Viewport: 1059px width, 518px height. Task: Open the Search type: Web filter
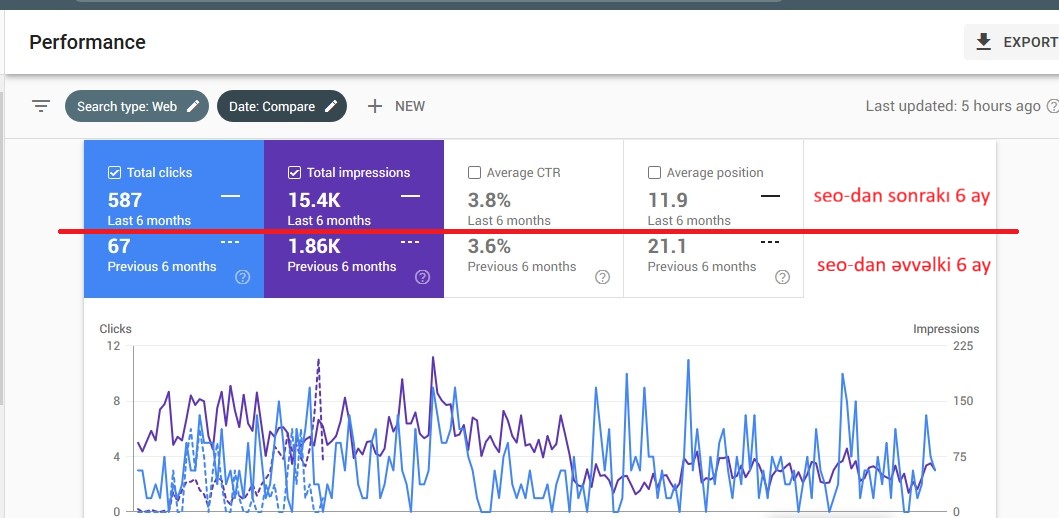(126, 106)
